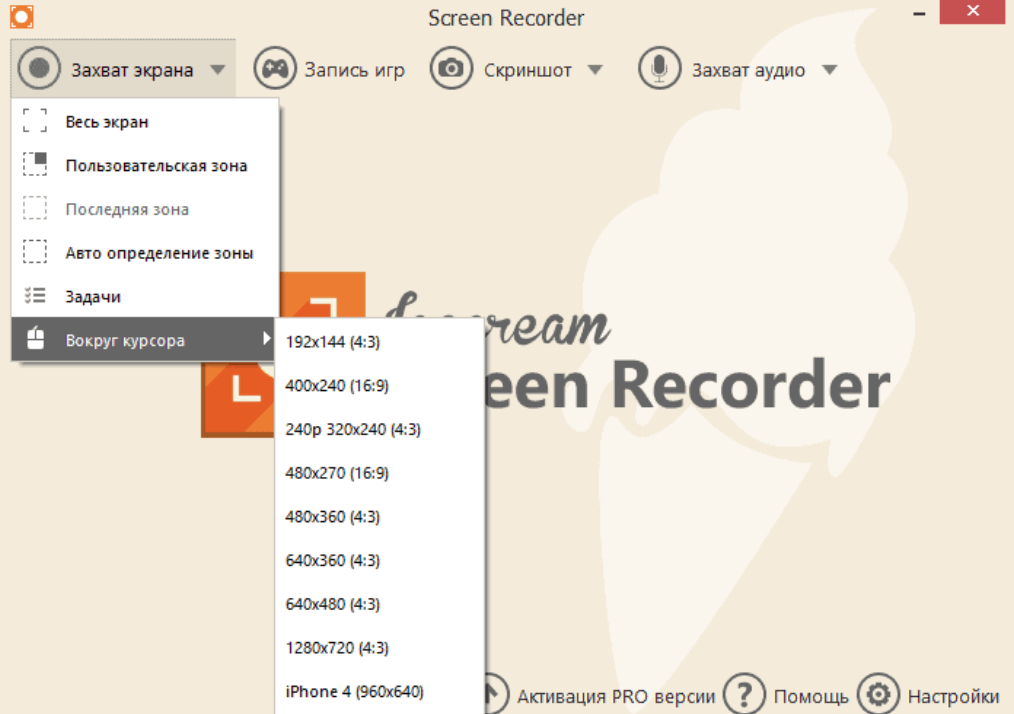Image resolution: width=1014 pixels, height=714 pixels.
Task: Select Весь экран menu item
Action: point(146,122)
